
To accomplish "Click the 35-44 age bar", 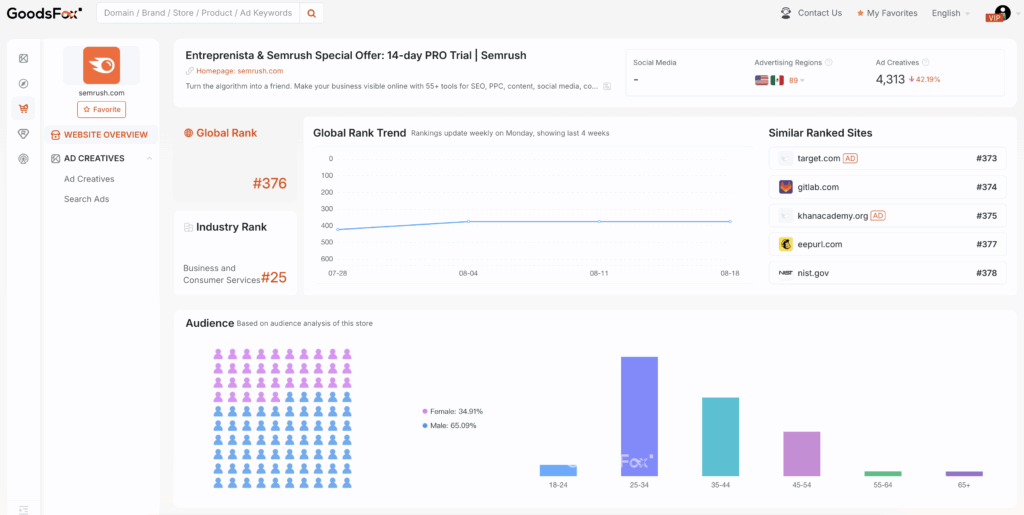I will click(x=720, y=437).
